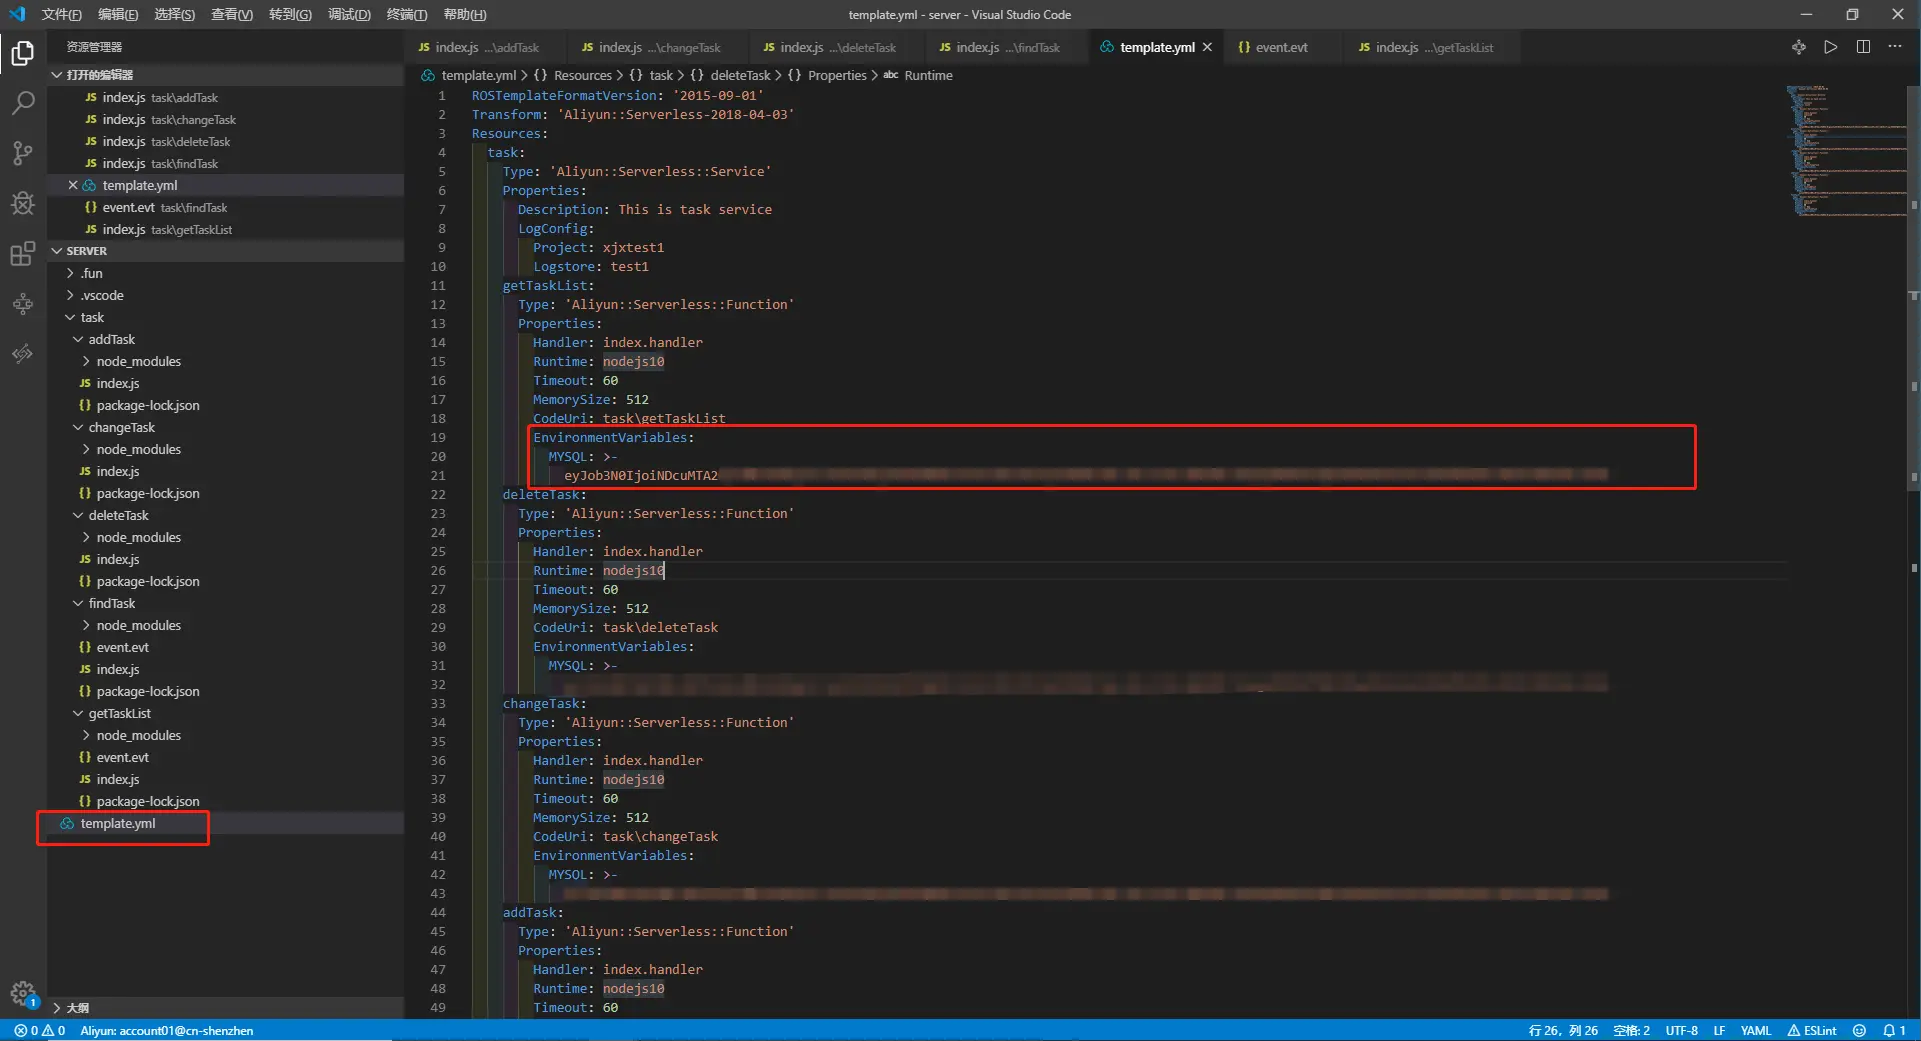Open the Manage gear at the activity bar bottom

23,993
